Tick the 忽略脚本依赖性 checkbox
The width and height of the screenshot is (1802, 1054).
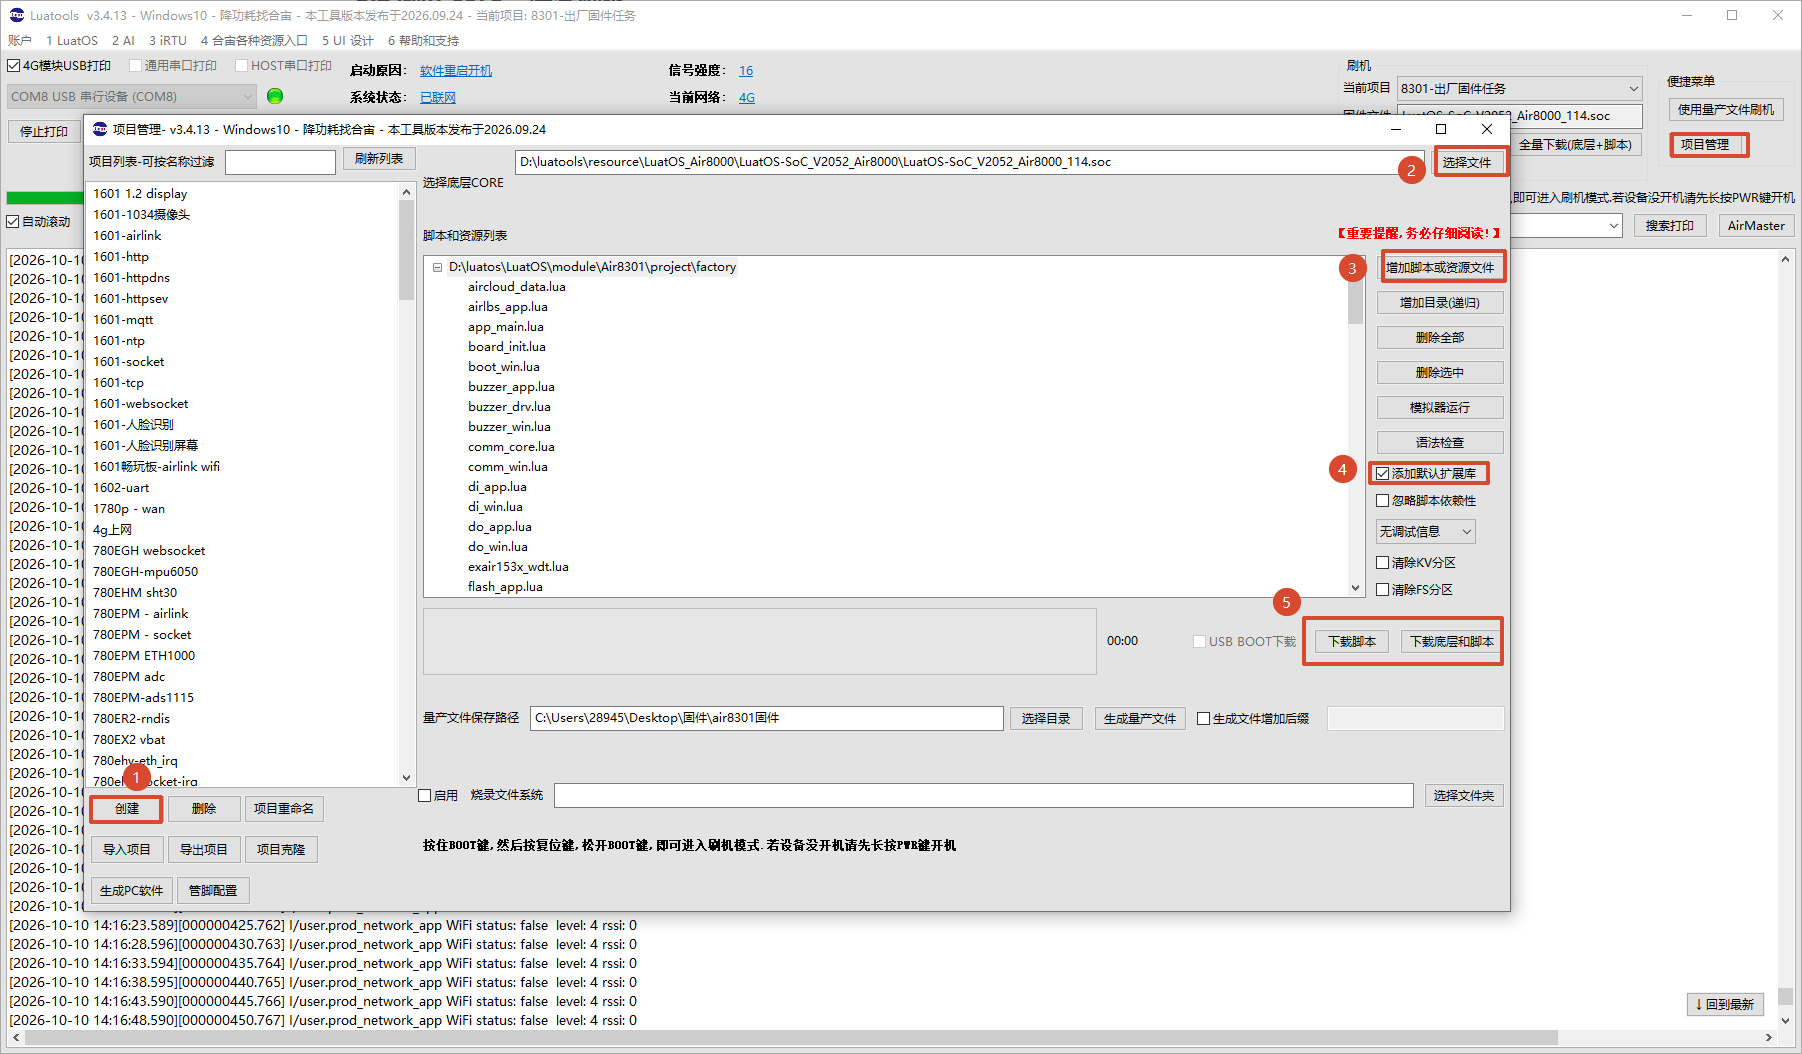coord(1383,501)
